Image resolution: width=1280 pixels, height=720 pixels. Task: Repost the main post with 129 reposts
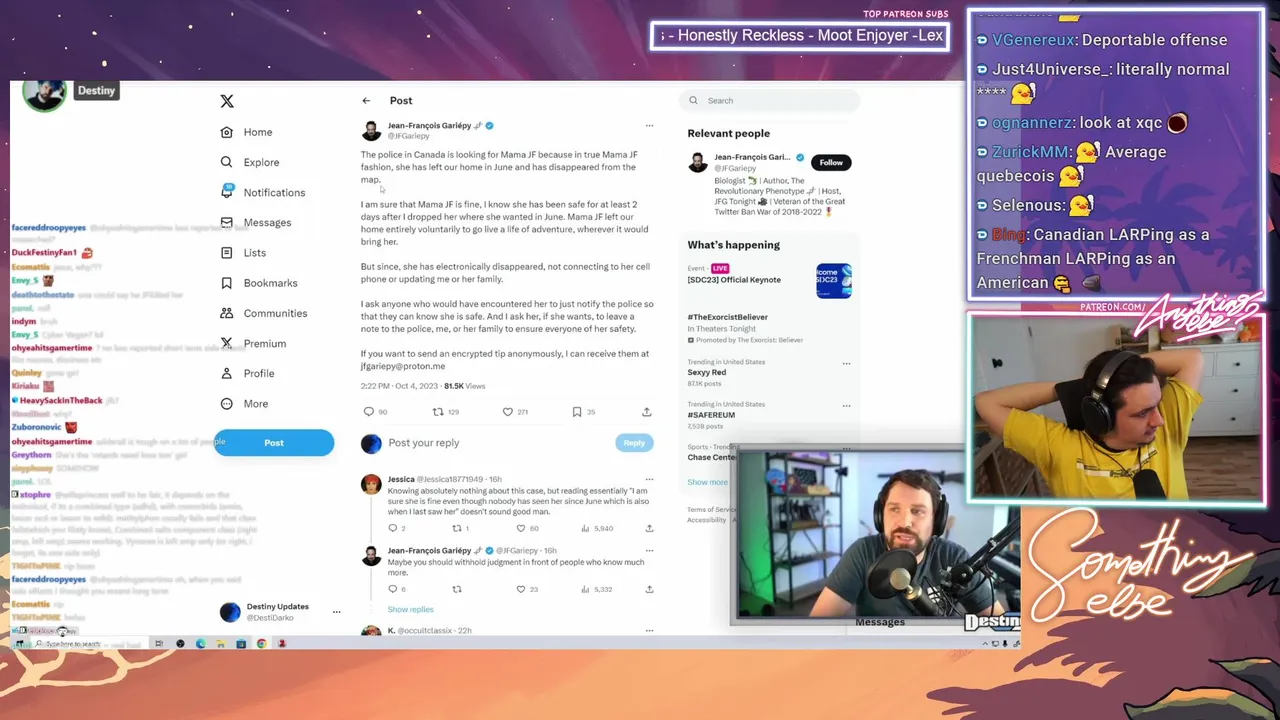tap(437, 412)
